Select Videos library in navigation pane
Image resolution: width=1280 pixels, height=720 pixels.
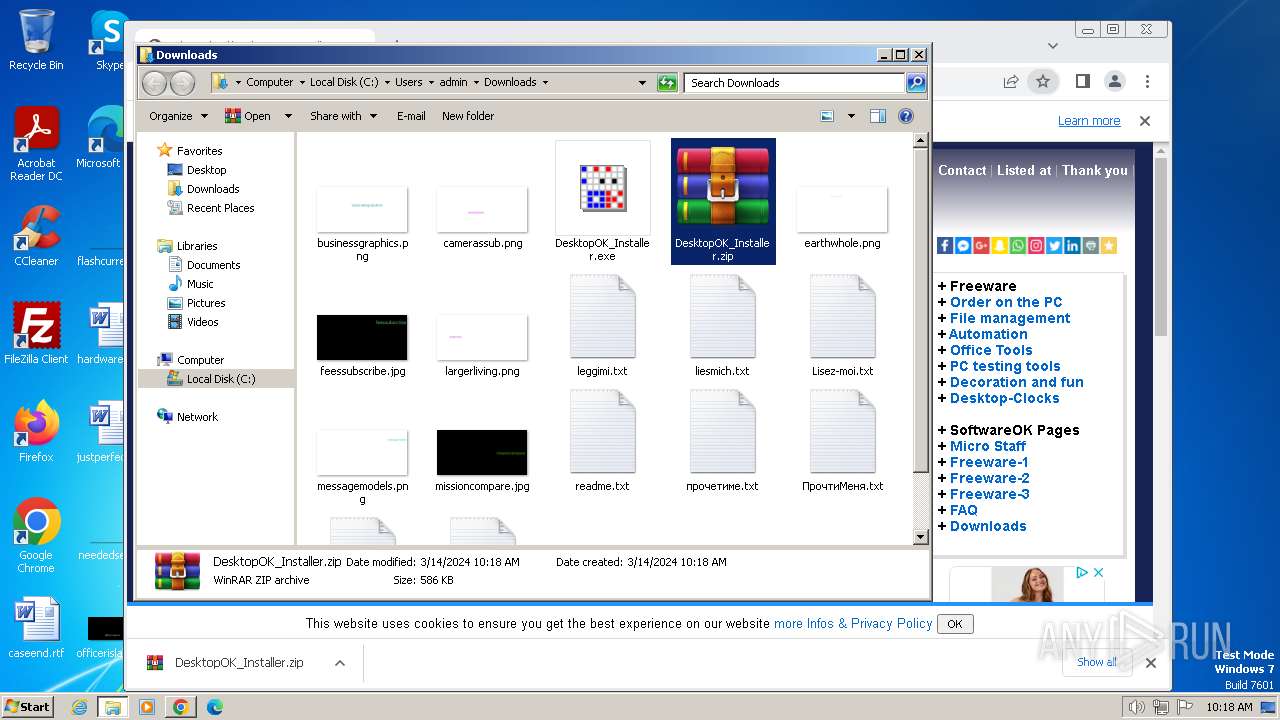click(x=202, y=322)
